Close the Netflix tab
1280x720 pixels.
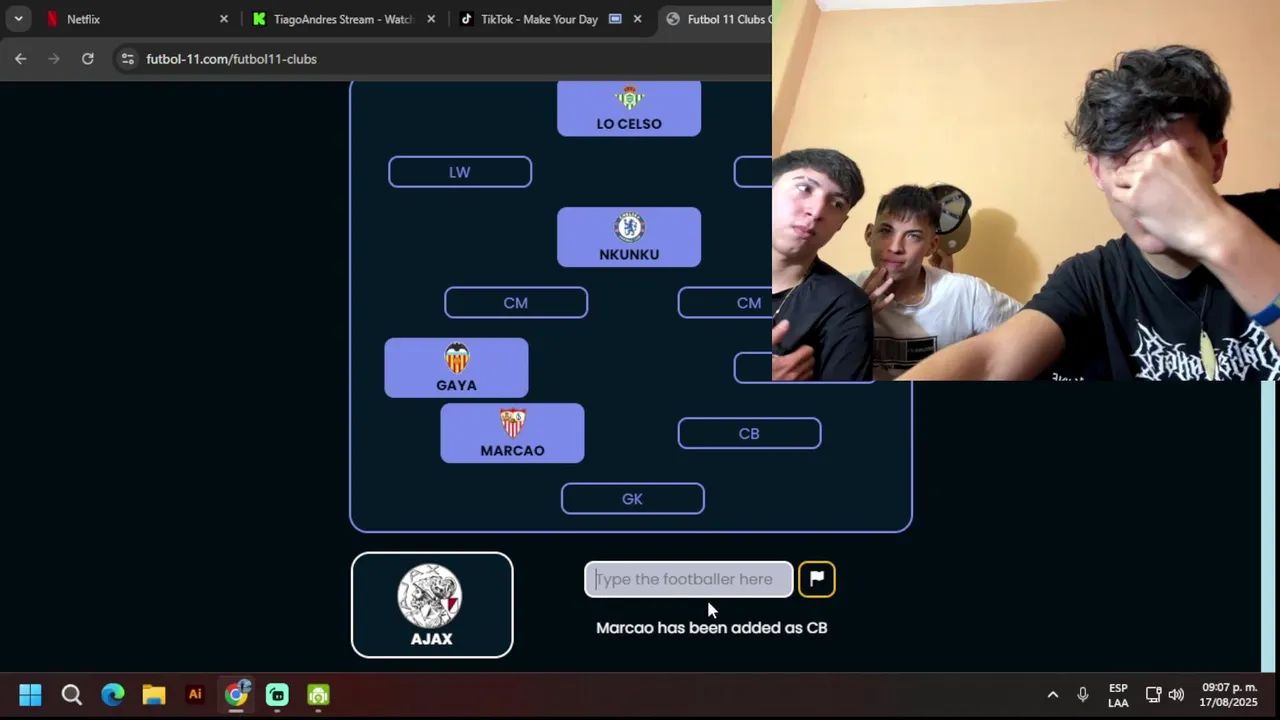coord(224,19)
